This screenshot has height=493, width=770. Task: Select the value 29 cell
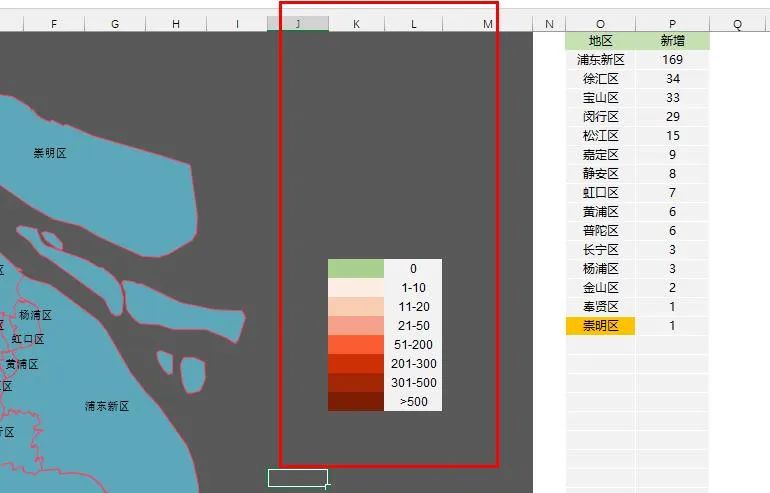pyautogui.click(x=672, y=116)
